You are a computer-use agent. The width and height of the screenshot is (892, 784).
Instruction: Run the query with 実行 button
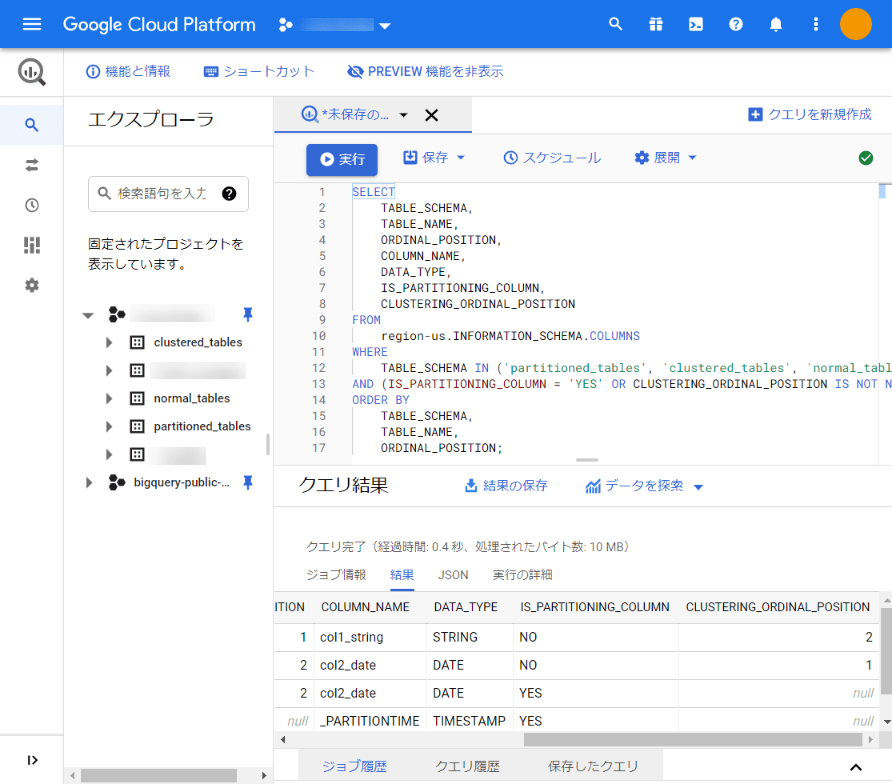343,159
